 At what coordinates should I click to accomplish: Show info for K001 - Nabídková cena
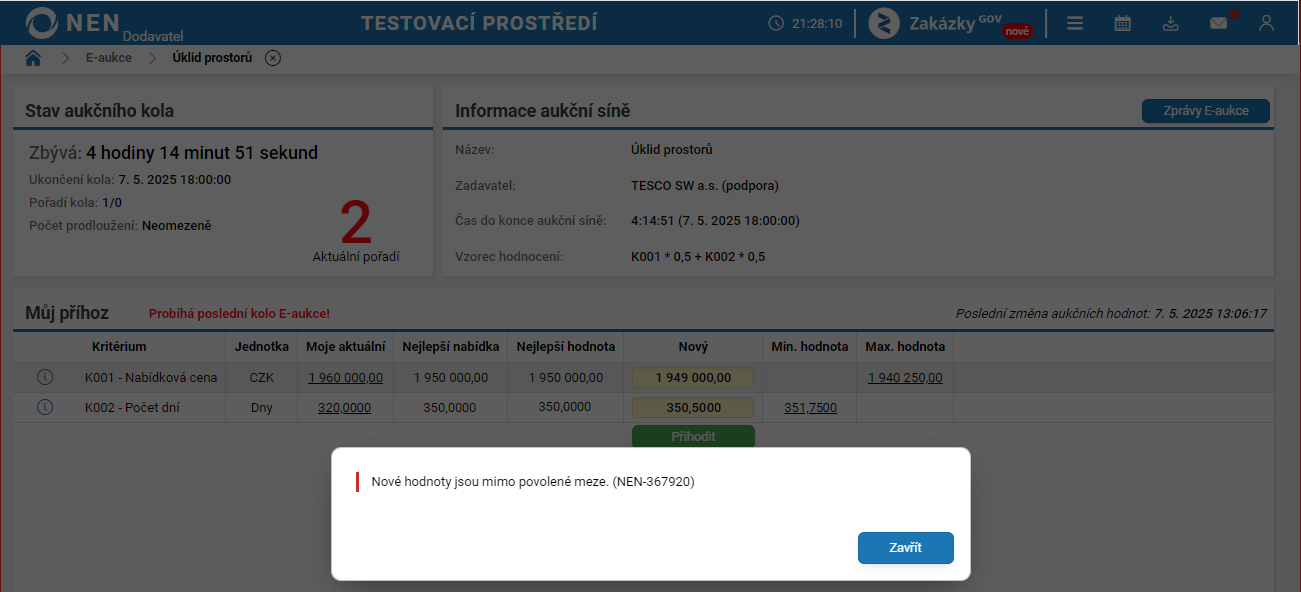point(44,377)
